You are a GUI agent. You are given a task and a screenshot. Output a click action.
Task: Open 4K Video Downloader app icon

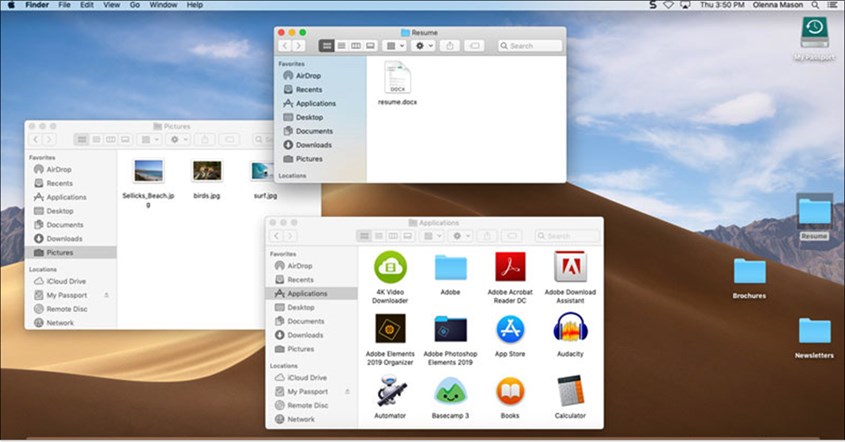point(390,267)
